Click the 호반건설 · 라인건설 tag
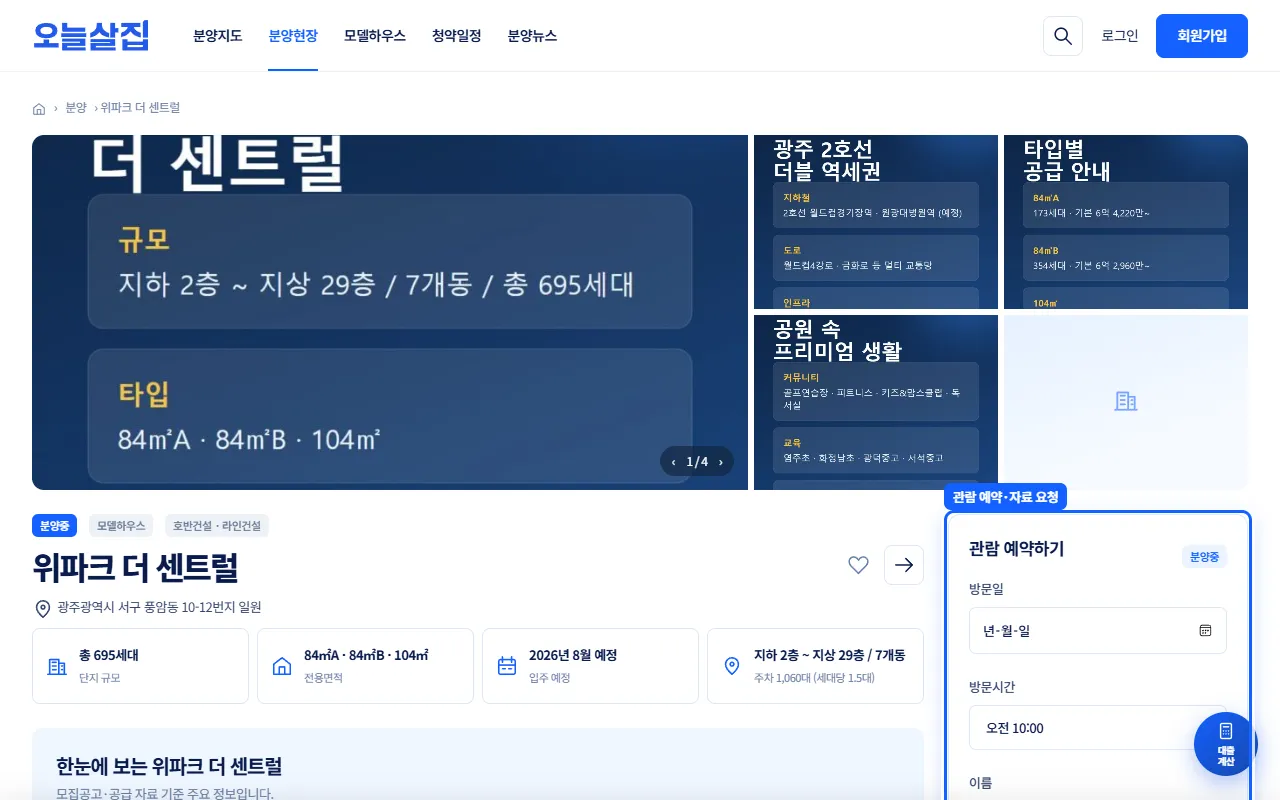Screen dimensions: 1280x800 217,526
